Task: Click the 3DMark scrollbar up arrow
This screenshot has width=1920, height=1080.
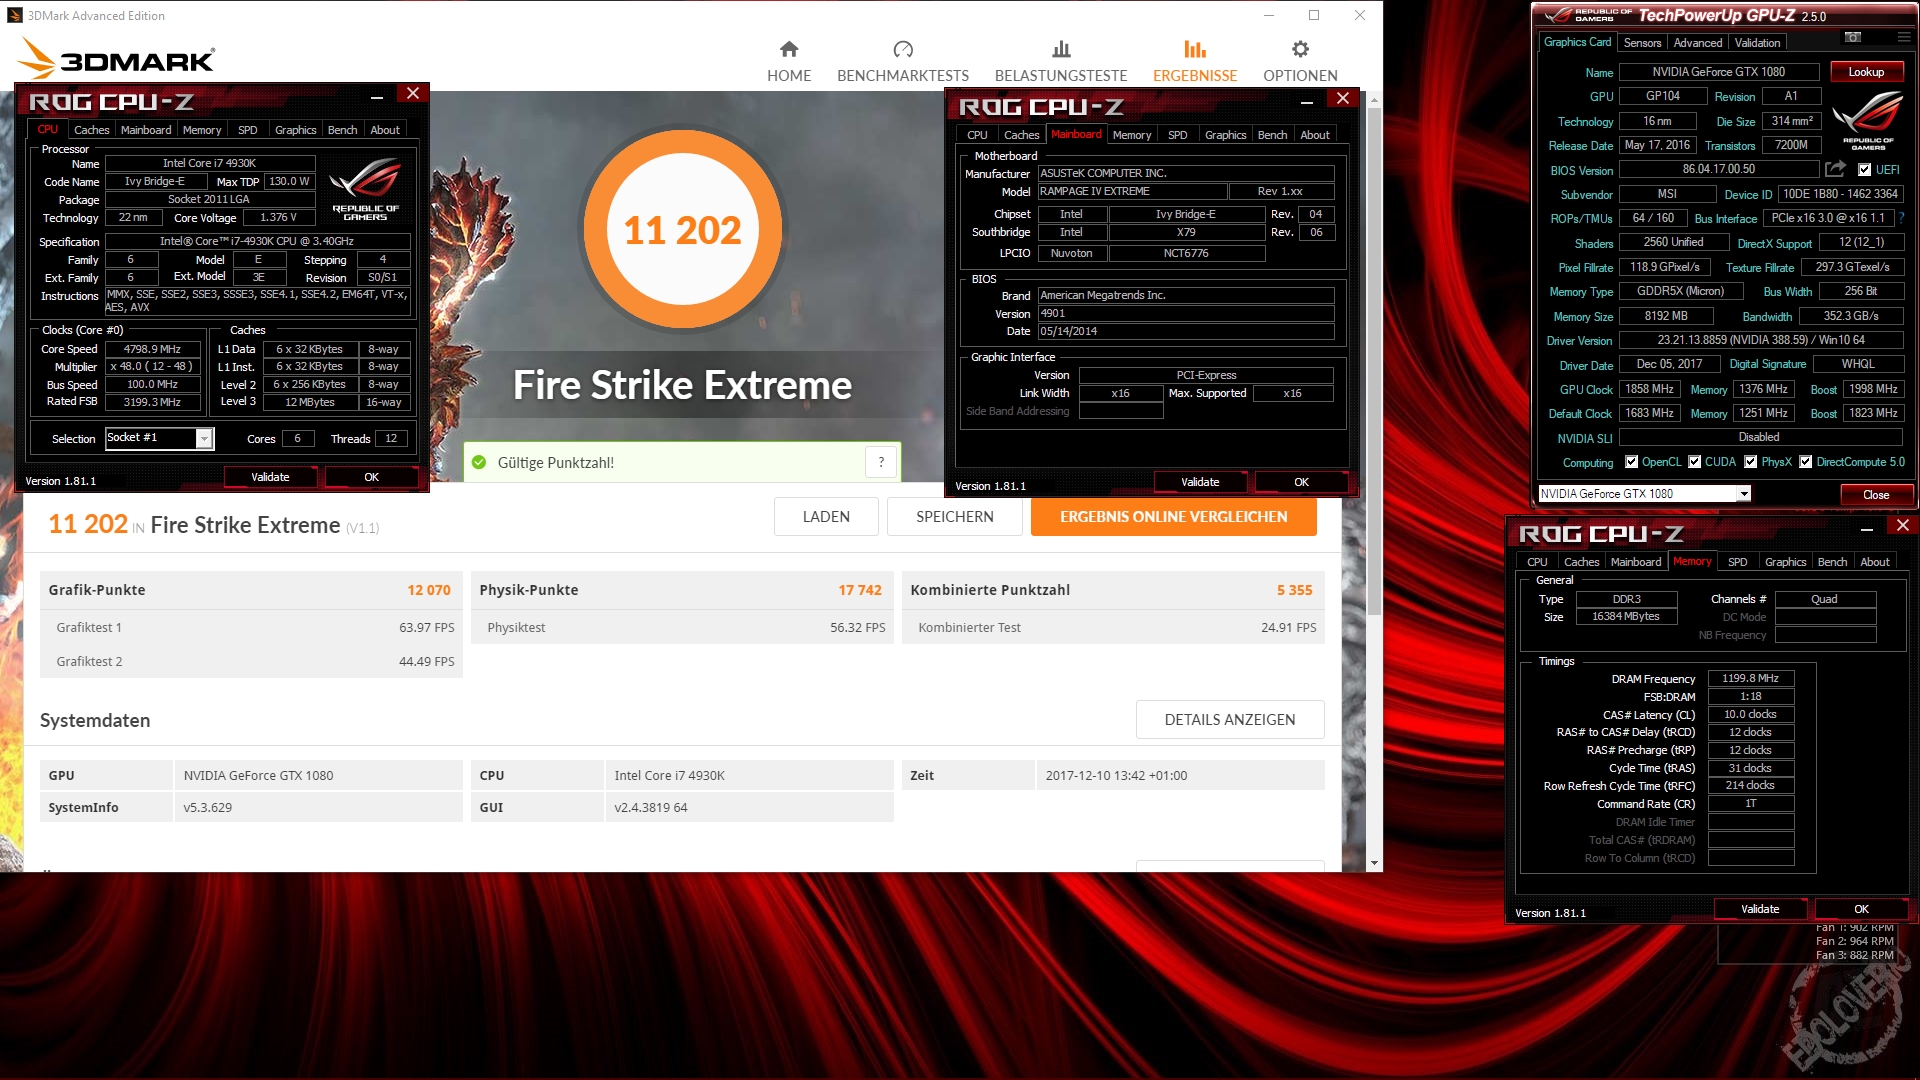Action: click(x=1374, y=100)
